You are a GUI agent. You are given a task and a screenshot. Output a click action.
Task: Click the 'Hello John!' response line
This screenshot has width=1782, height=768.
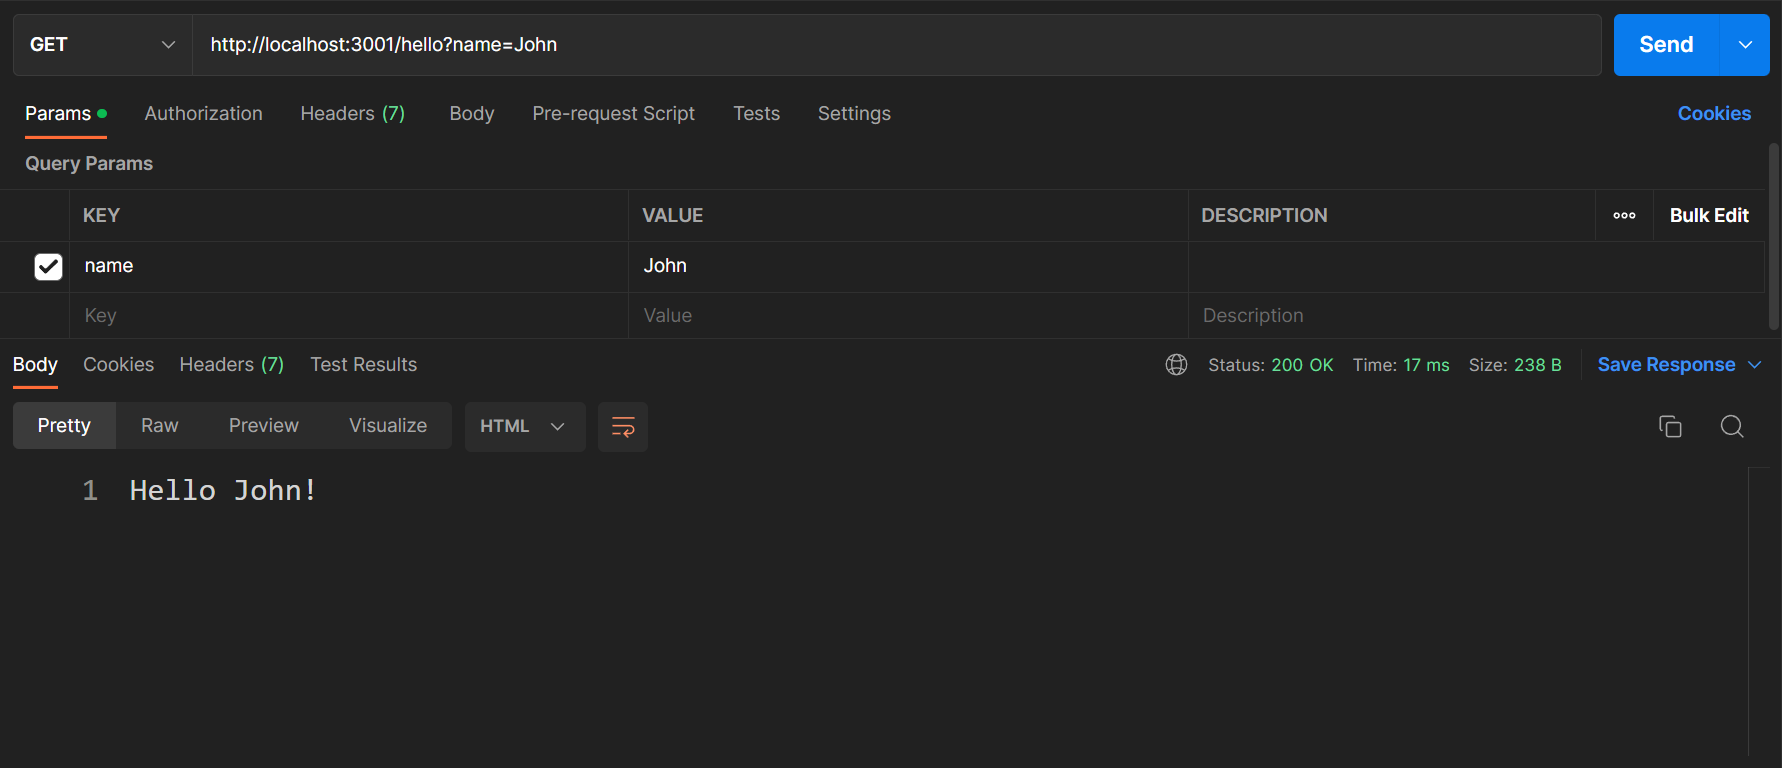click(223, 491)
